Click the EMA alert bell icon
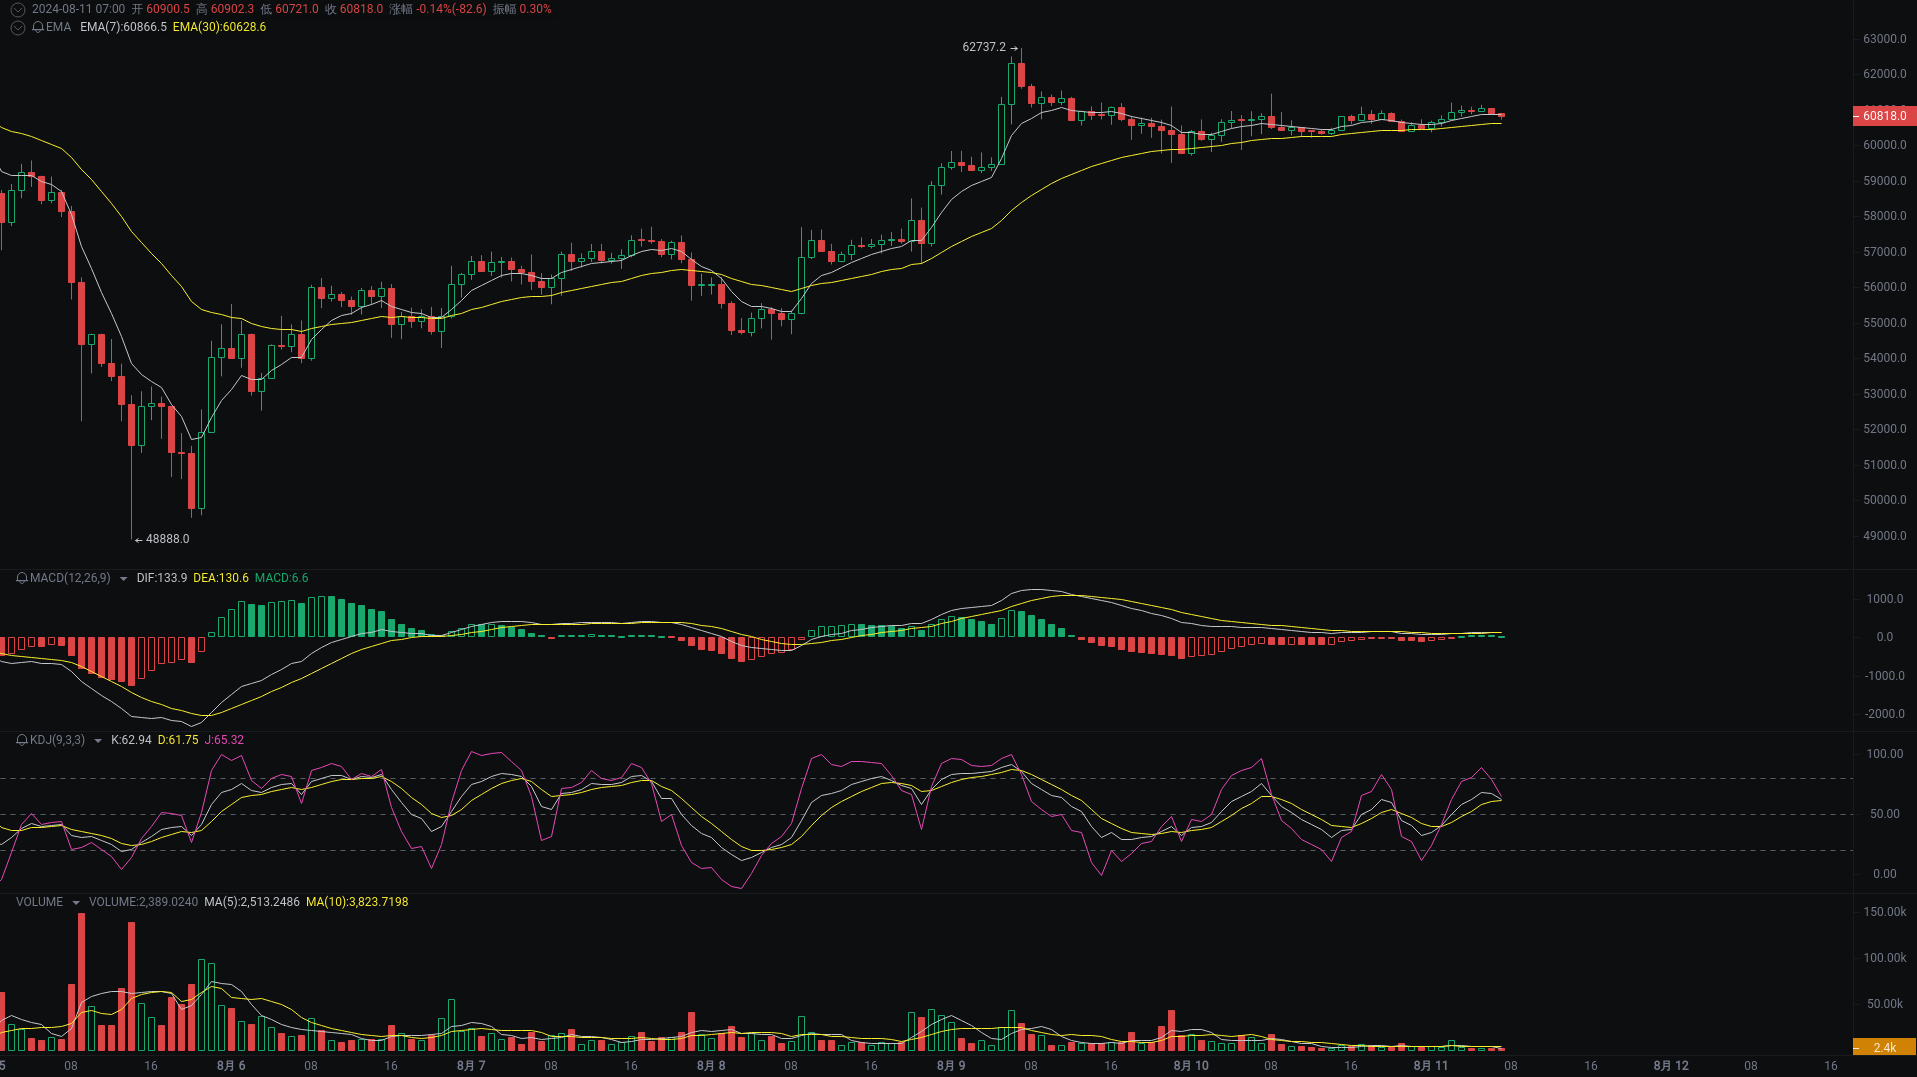Viewport: 1917px width, 1077px height. tap(38, 27)
